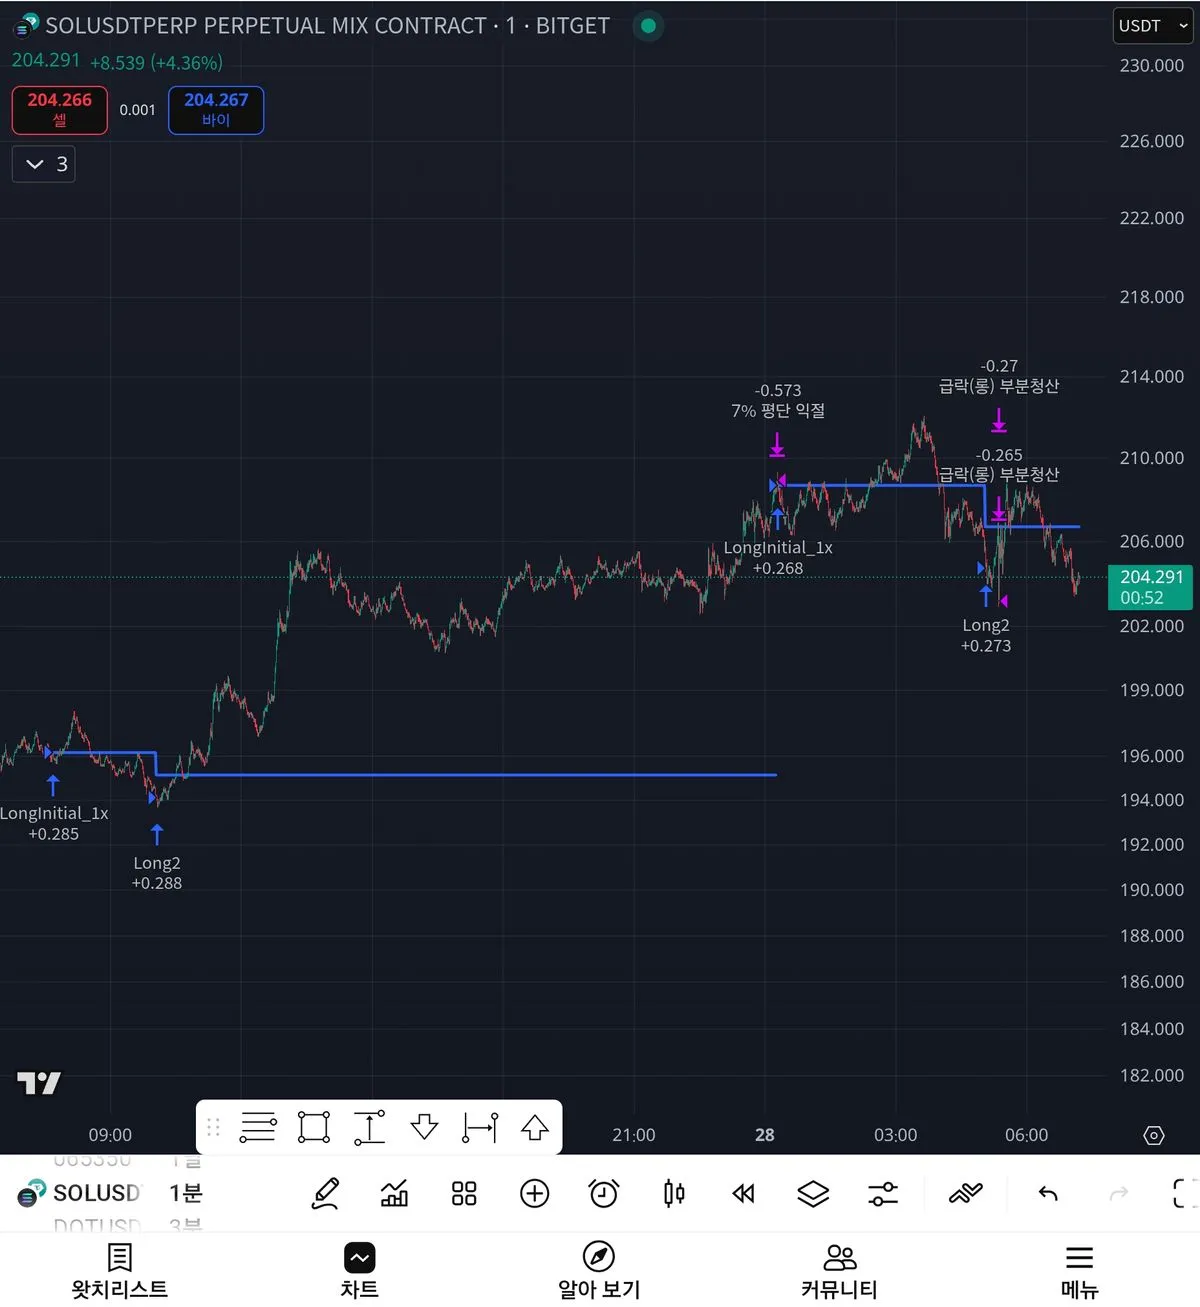The image size is (1200, 1307).
Task: Select the candlestick chart type icon
Action: [674, 1193]
